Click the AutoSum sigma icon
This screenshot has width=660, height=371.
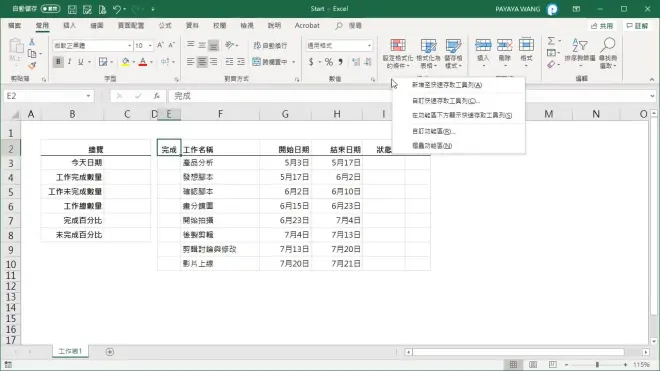click(x=551, y=41)
